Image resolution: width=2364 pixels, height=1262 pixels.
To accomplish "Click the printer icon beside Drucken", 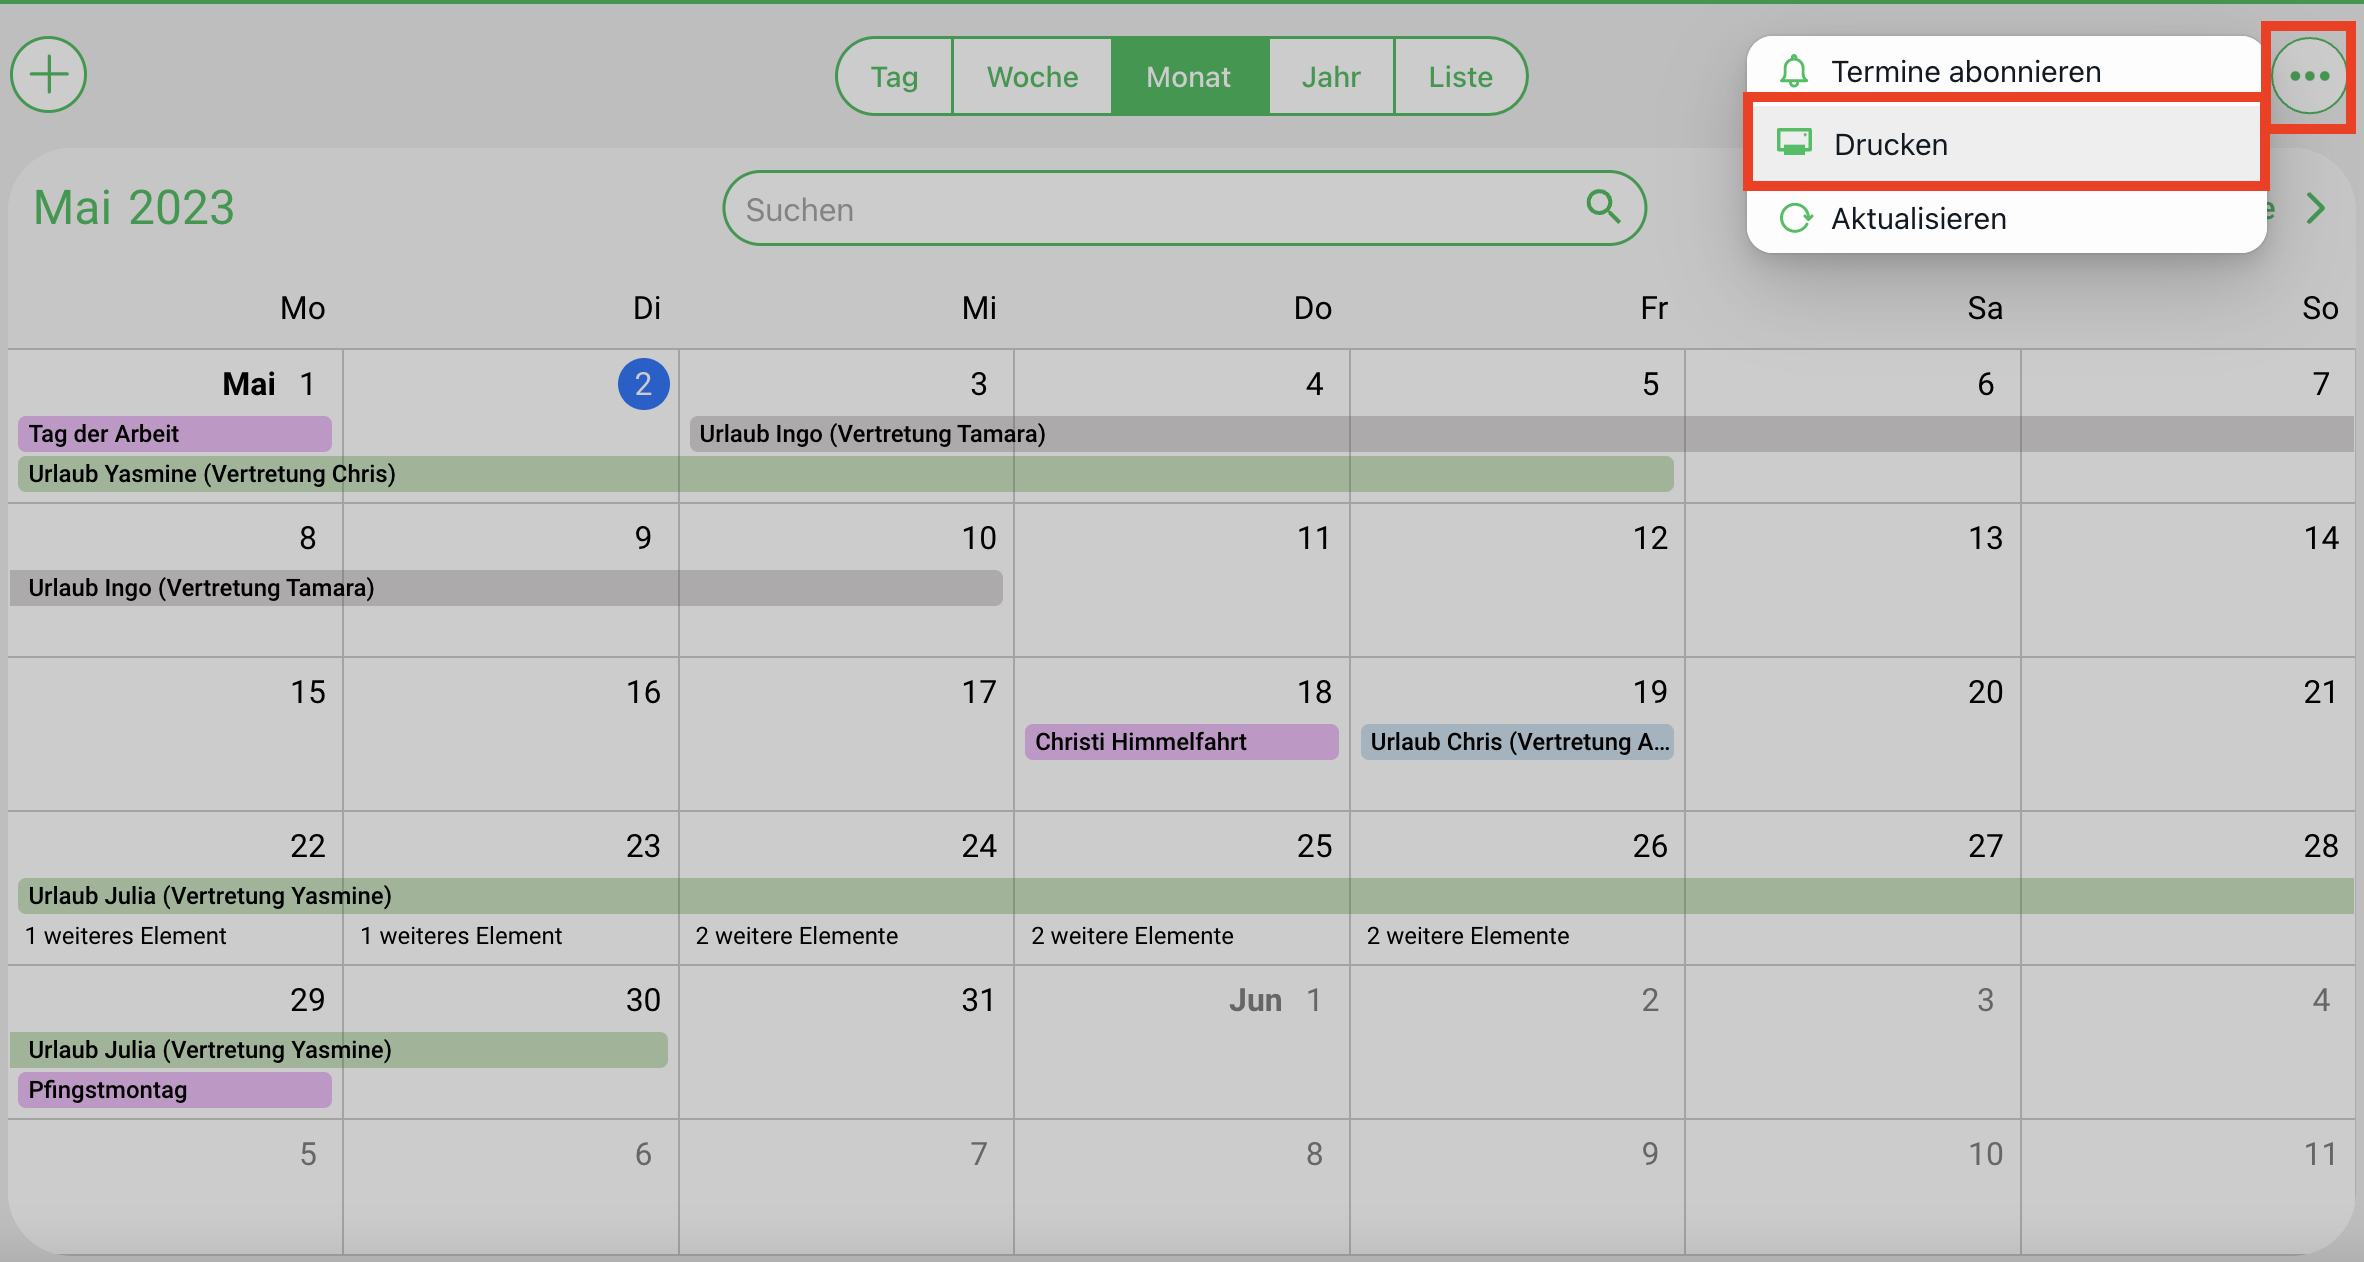I will pos(1794,143).
